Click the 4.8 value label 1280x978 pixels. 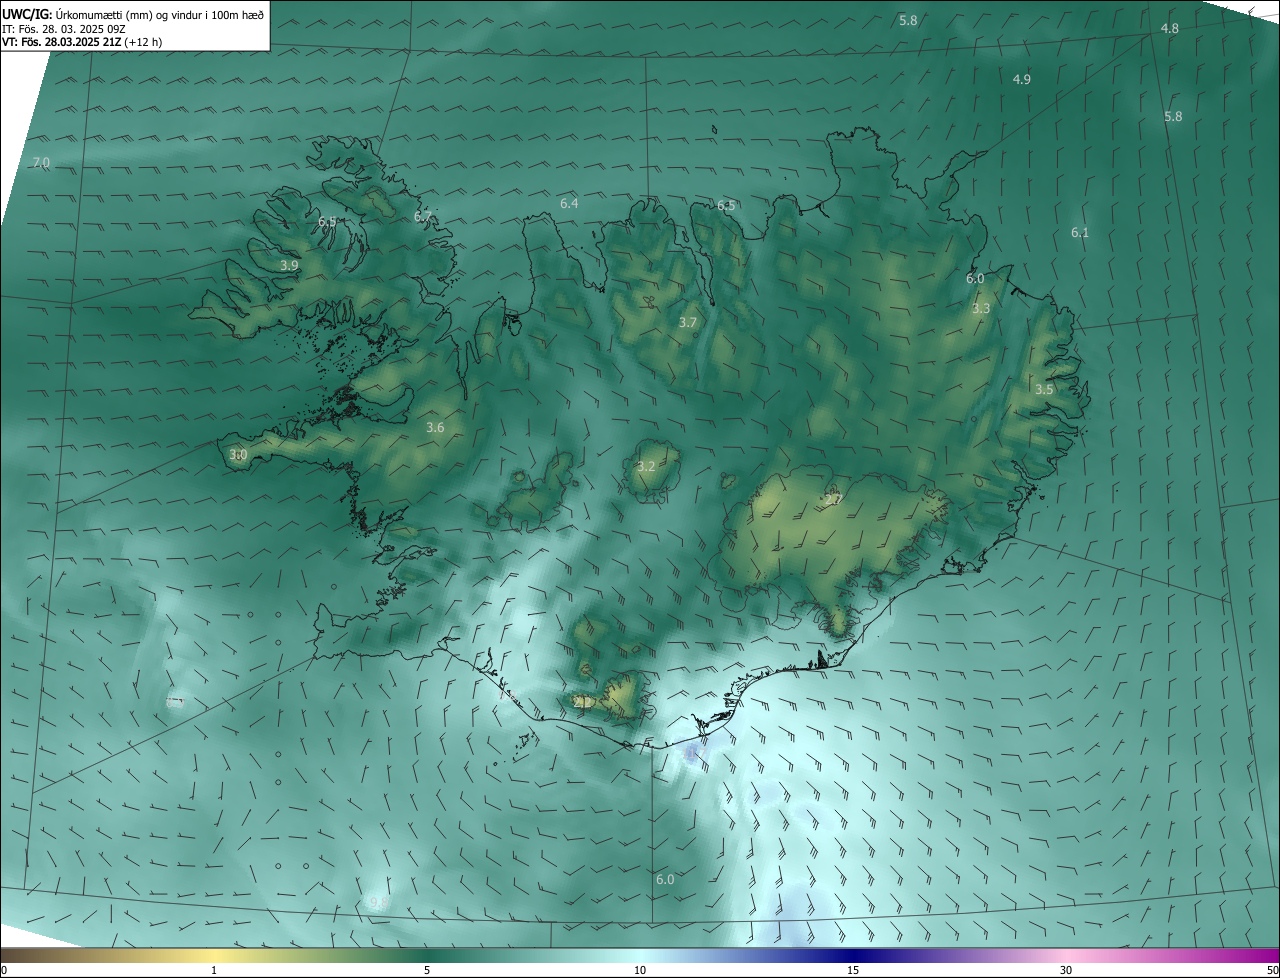click(x=1169, y=29)
